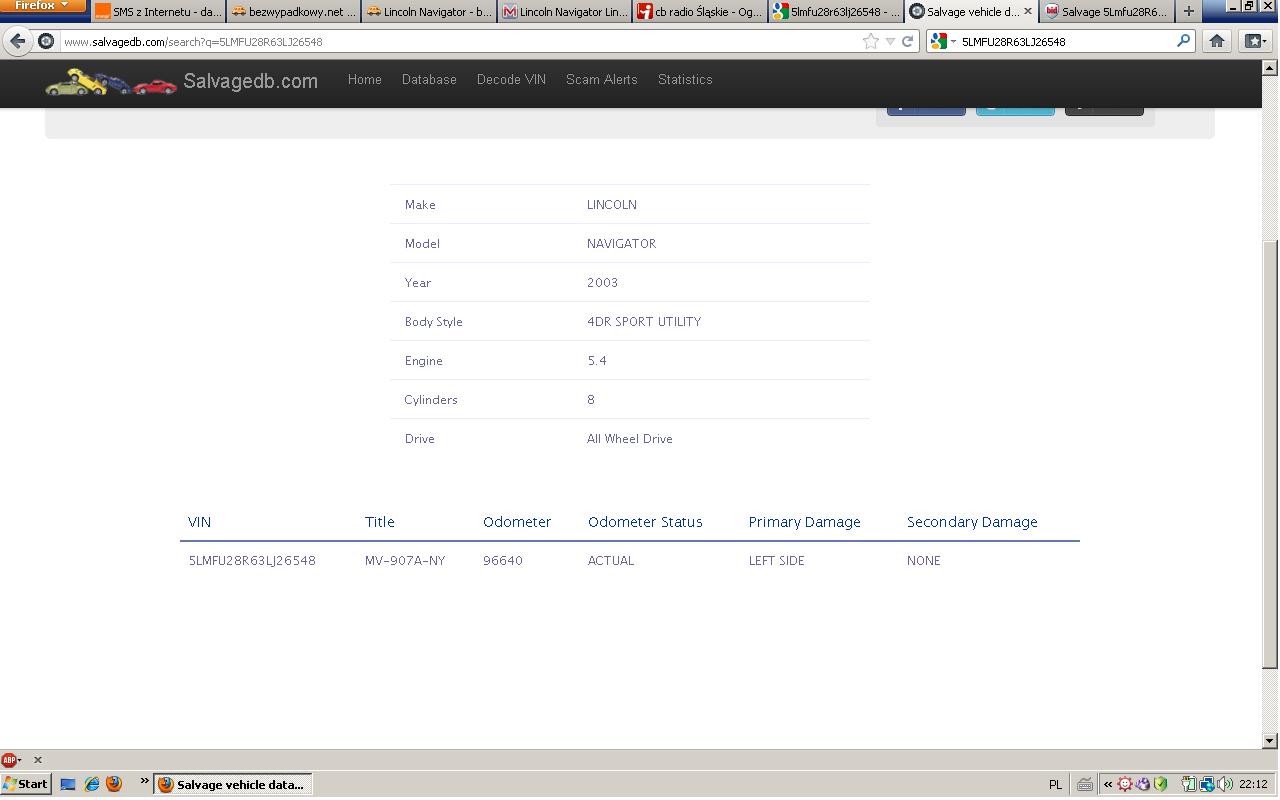Image resolution: width=1280 pixels, height=800 pixels.
Task: Click the red gear smiley tray icon
Action: pos(1125,785)
